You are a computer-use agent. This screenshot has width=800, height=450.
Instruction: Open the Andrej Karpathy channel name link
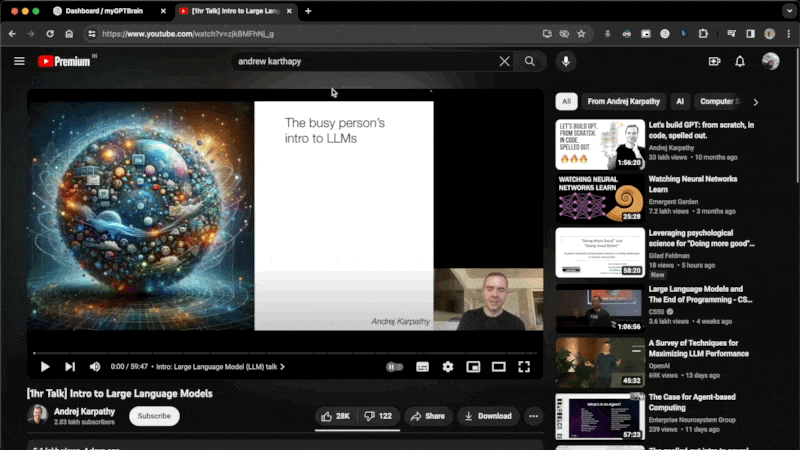point(84,411)
